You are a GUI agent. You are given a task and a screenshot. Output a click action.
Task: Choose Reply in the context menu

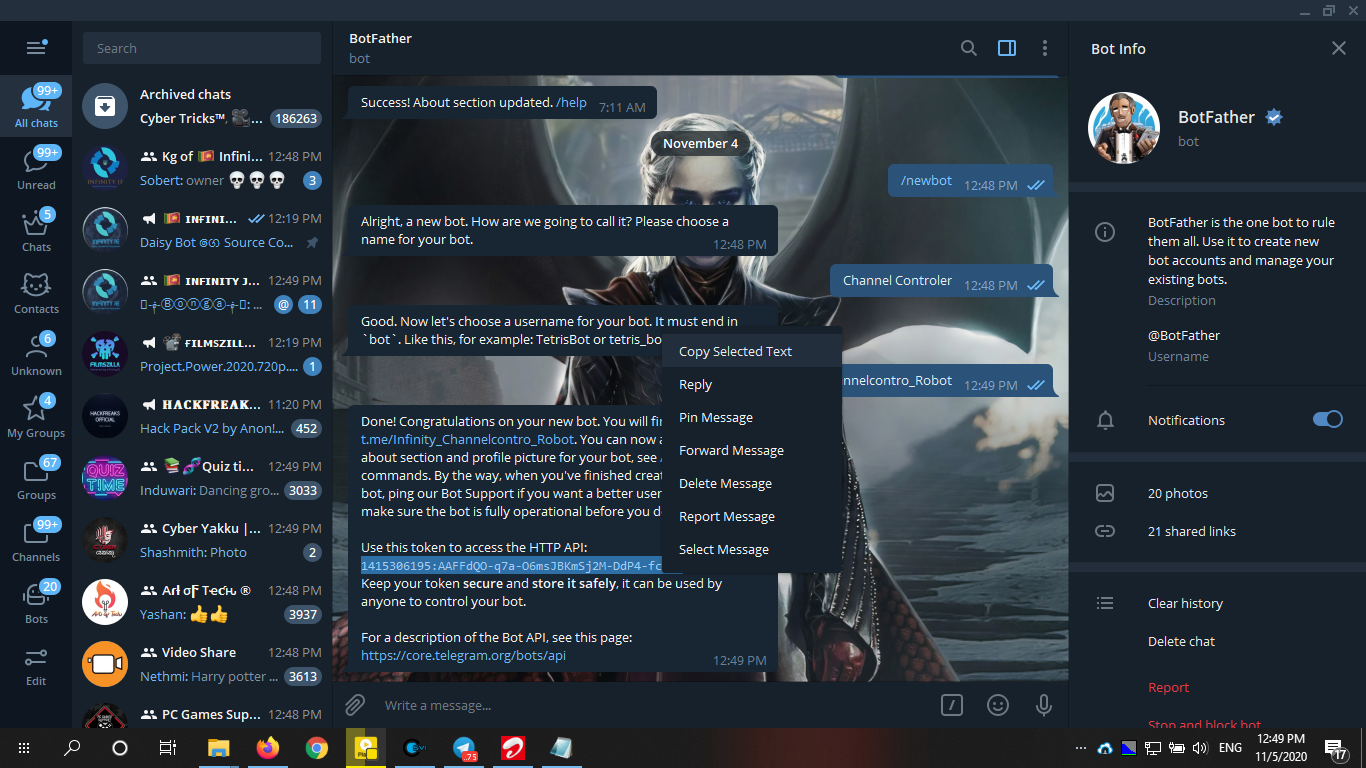click(x=752, y=384)
